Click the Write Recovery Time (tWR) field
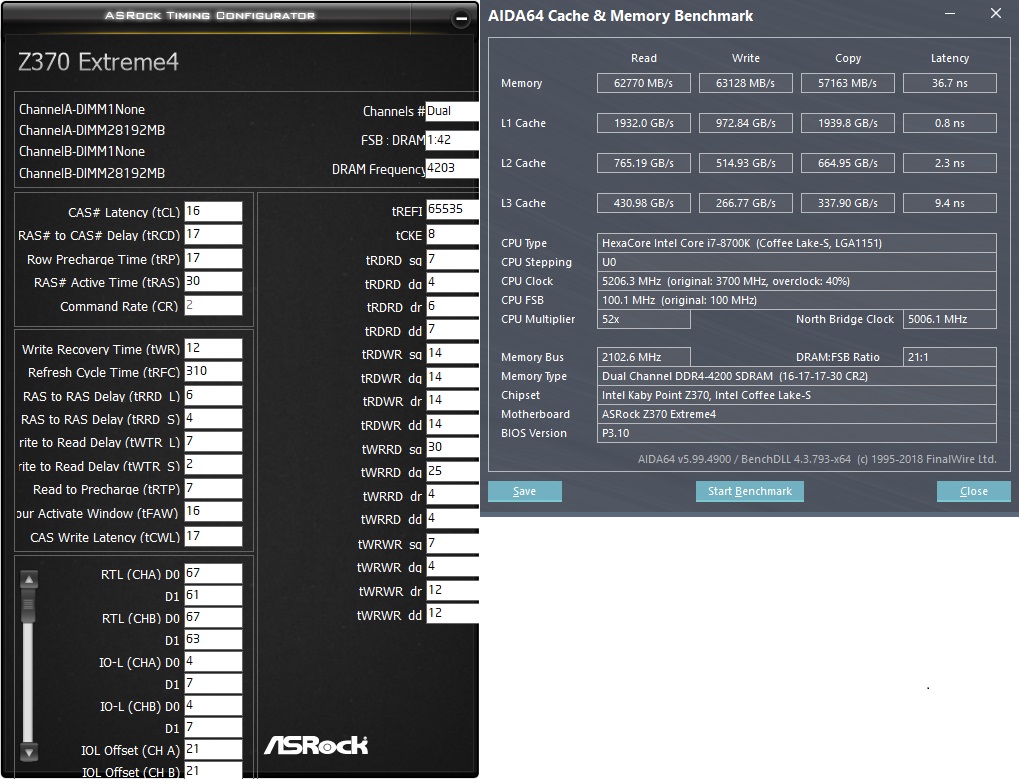 (x=213, y=349)
